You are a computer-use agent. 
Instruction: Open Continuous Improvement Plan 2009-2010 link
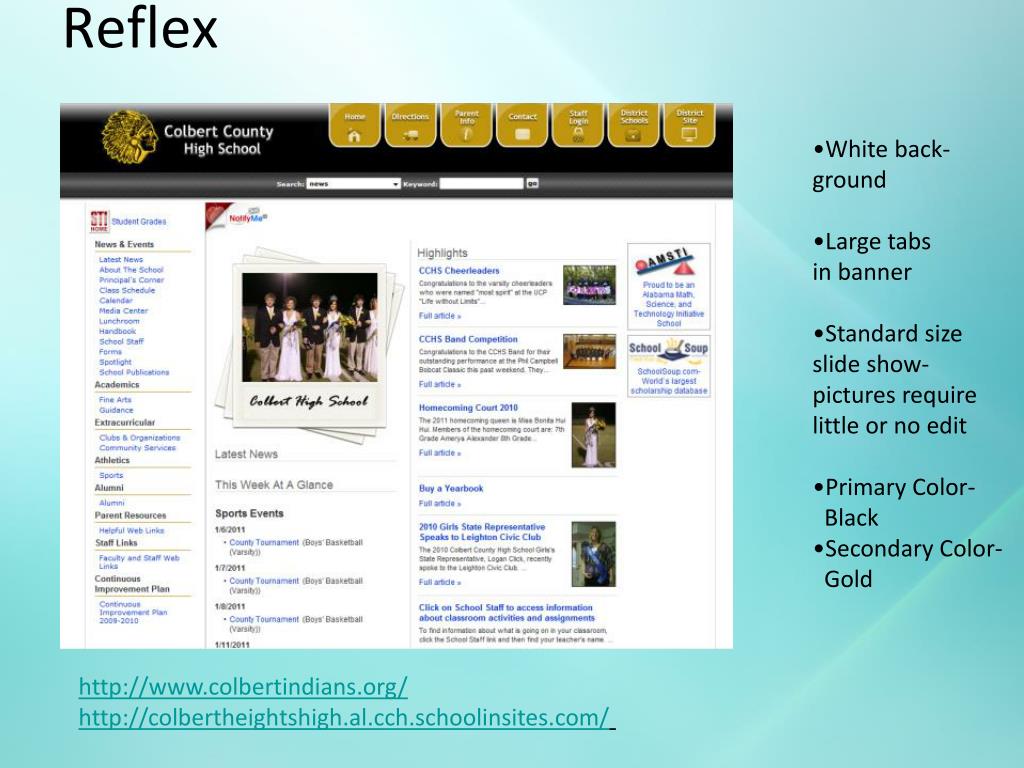coord(133,613)
